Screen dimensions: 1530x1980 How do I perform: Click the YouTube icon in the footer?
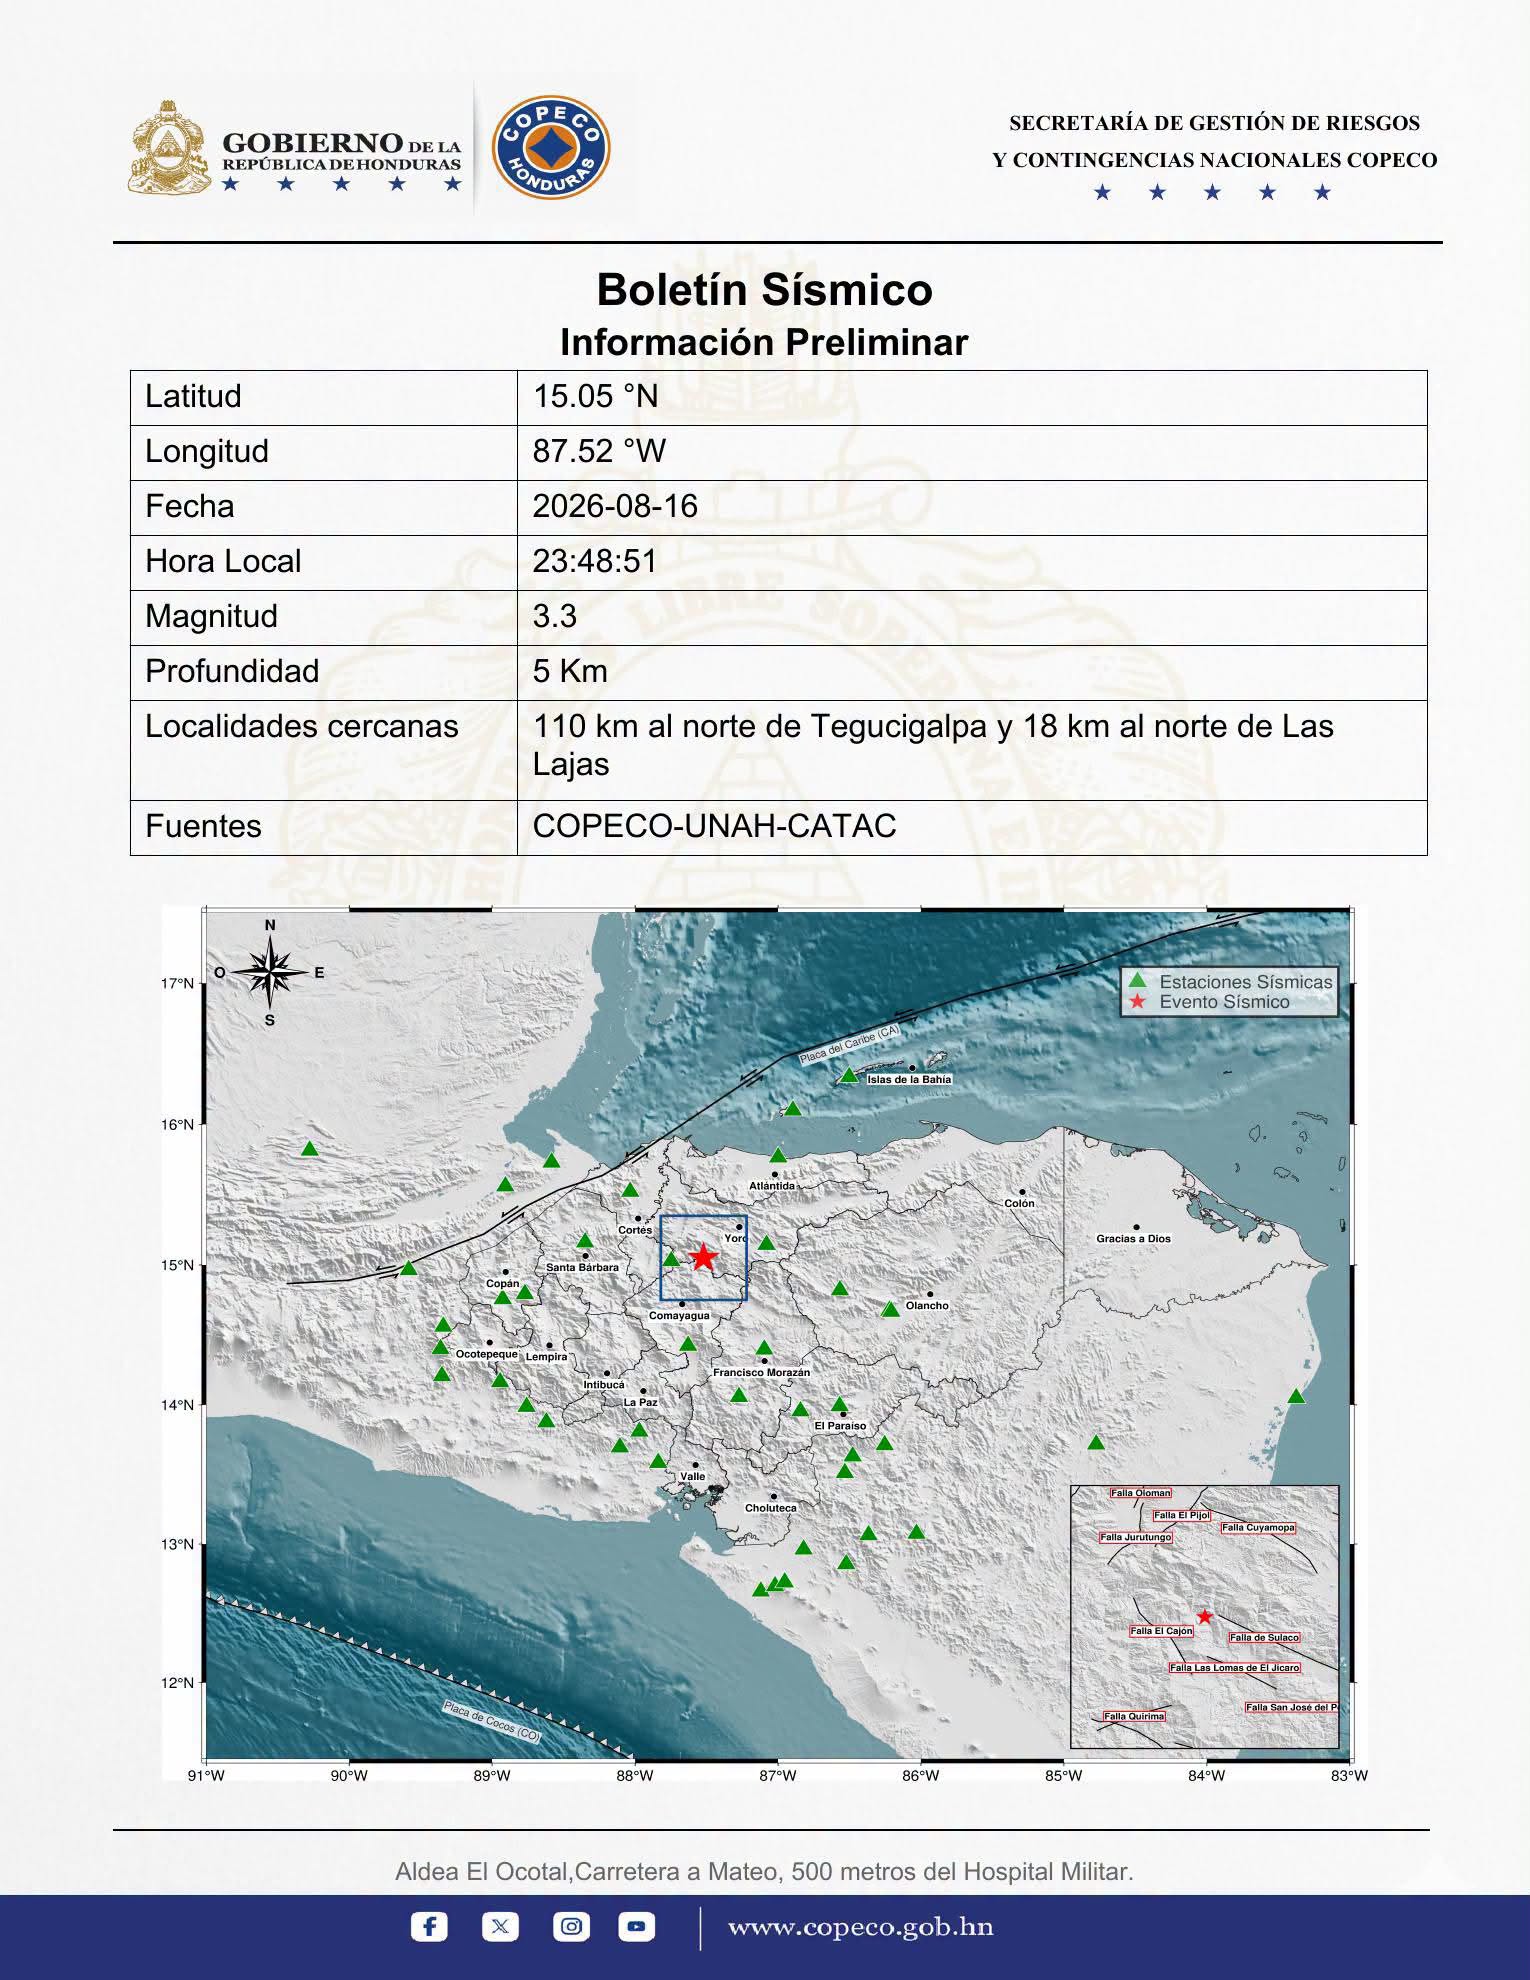[x=637, y=1926]
